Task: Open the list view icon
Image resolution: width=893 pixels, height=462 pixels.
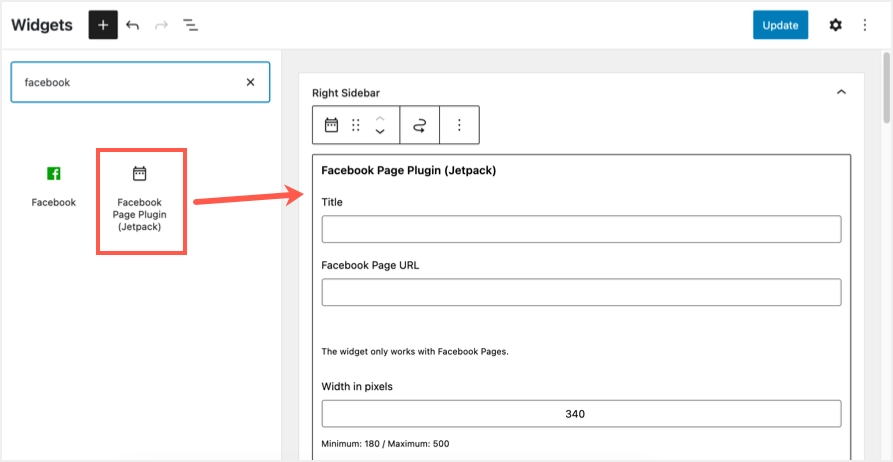Action: (x=190, y=25)
